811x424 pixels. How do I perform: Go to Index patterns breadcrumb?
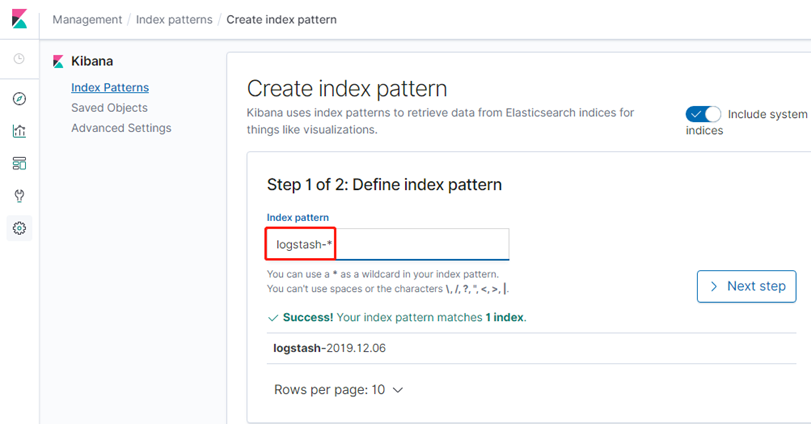(174, 20)
